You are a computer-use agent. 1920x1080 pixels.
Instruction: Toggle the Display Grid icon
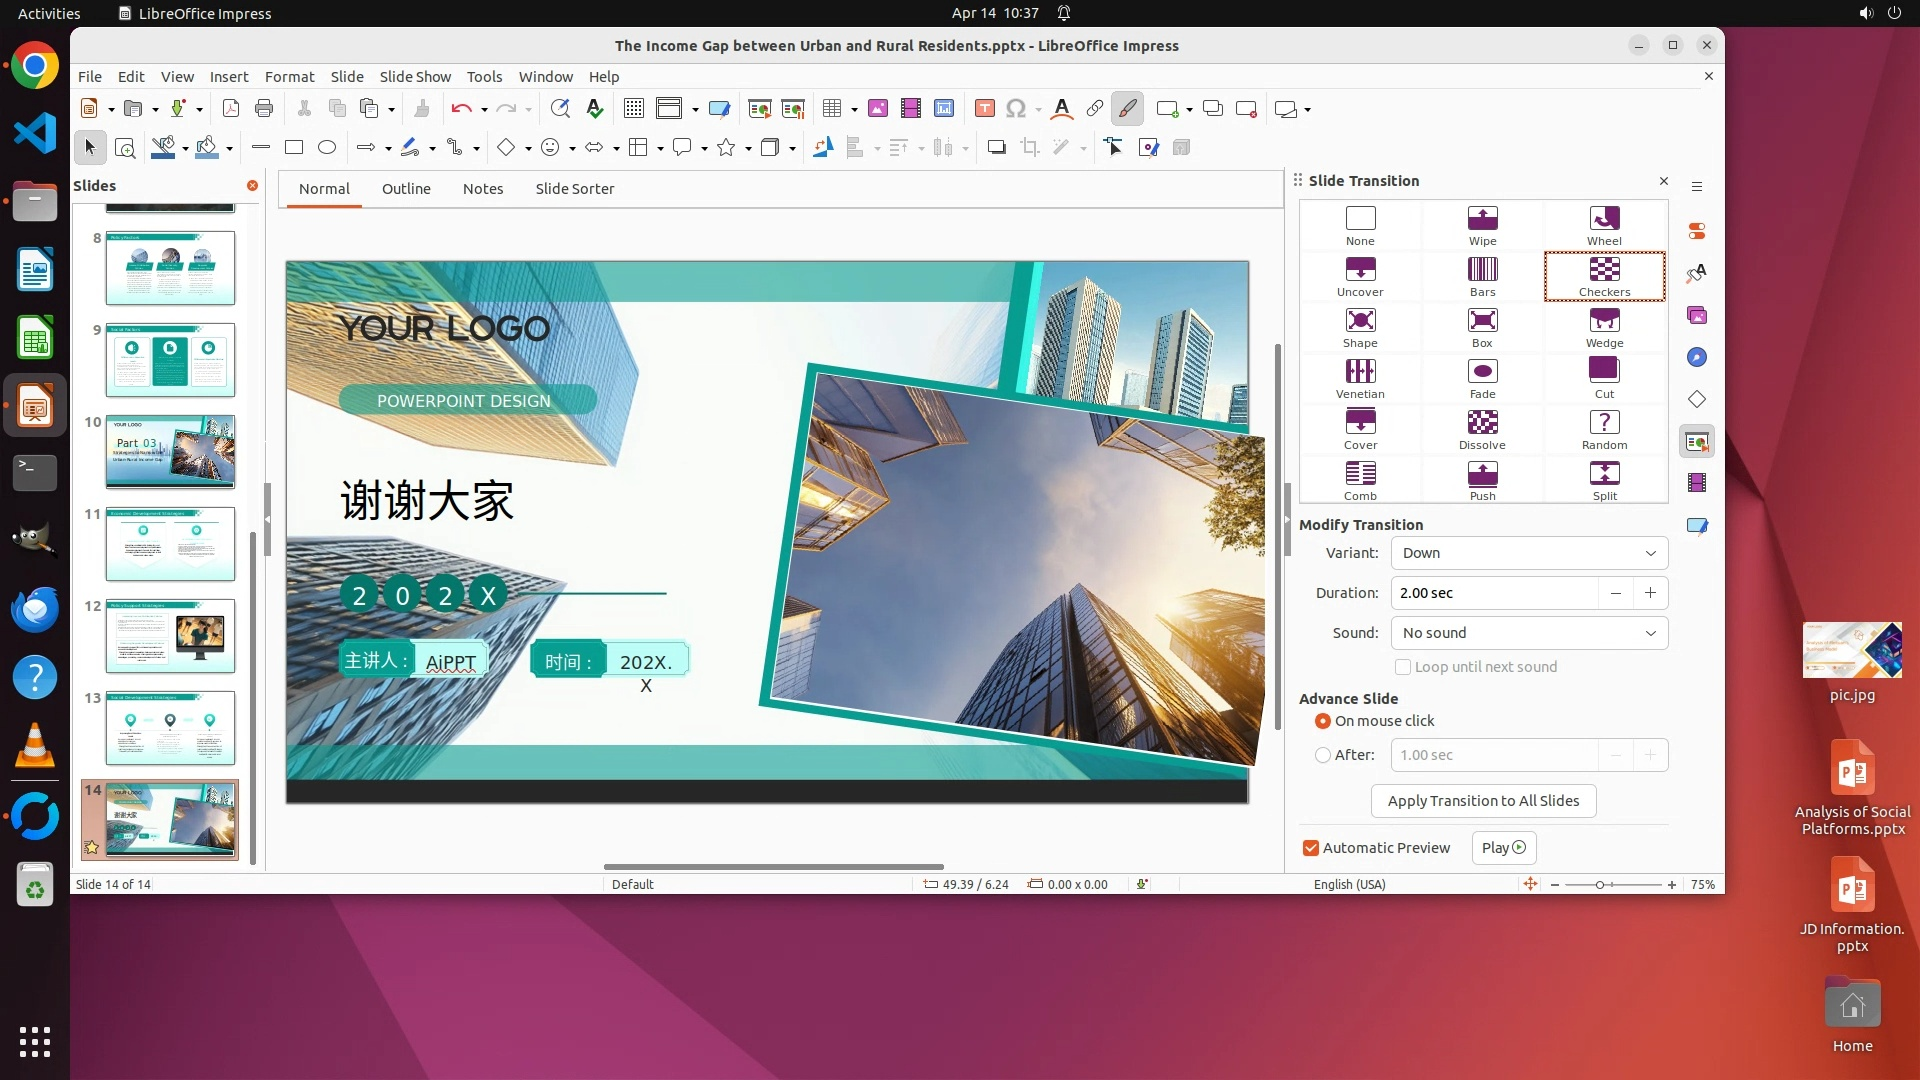point(634,109)
